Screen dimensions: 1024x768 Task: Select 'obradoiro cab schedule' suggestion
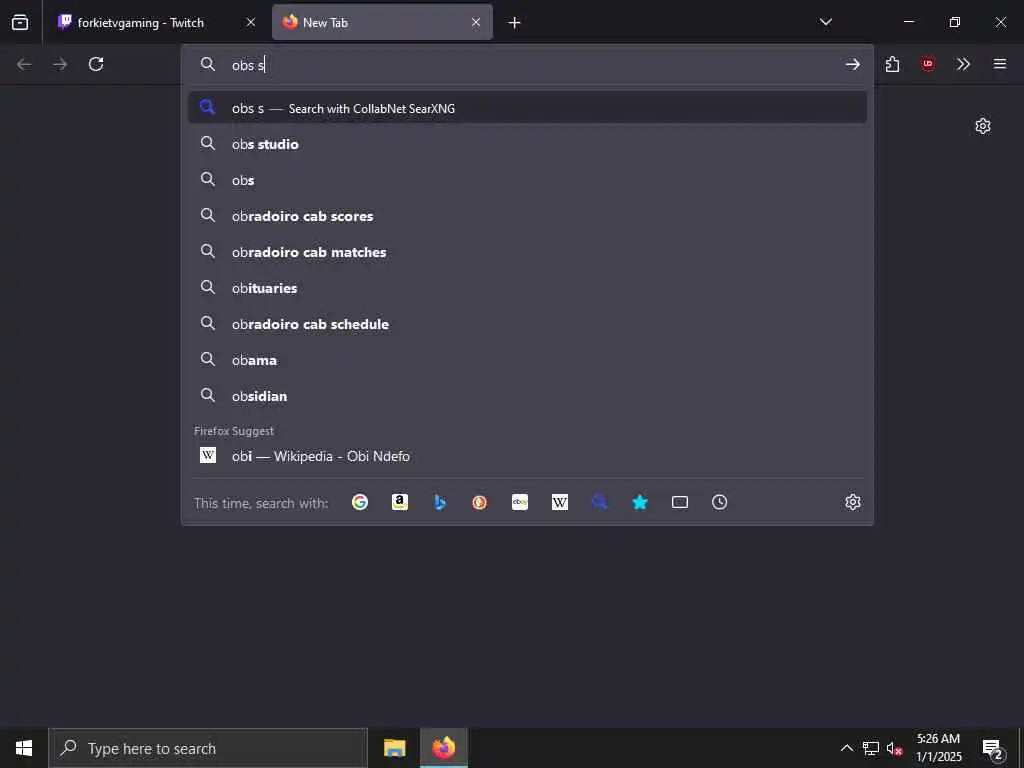coord(527,323)
